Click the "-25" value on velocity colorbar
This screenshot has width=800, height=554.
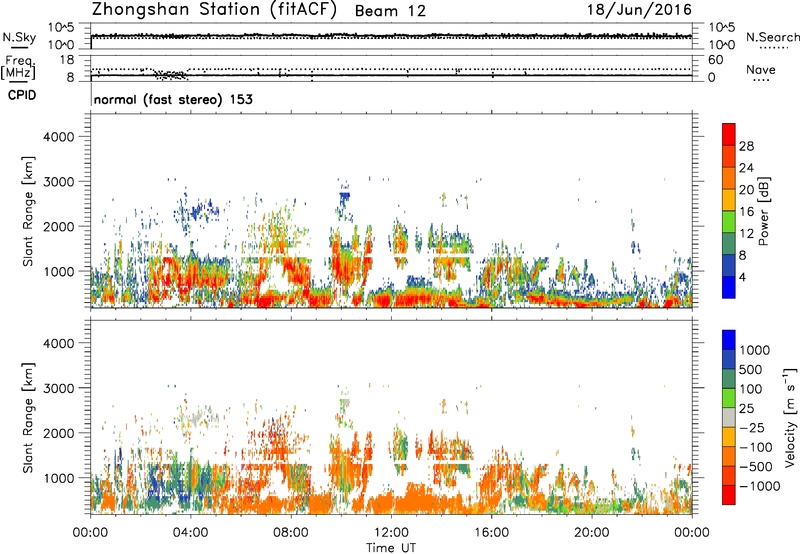[752, 427]
